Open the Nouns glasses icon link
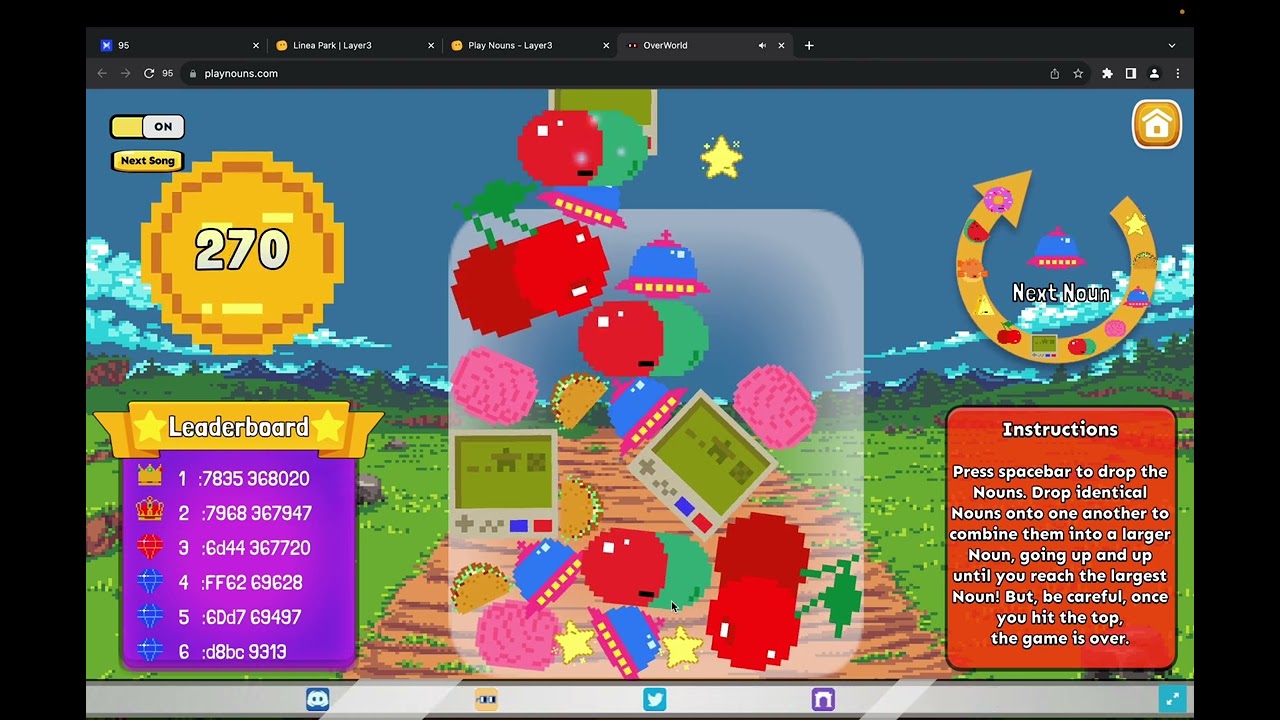The height and width of the screenshot is (720, 1280). pyautogui.click(x=486, y=700)
